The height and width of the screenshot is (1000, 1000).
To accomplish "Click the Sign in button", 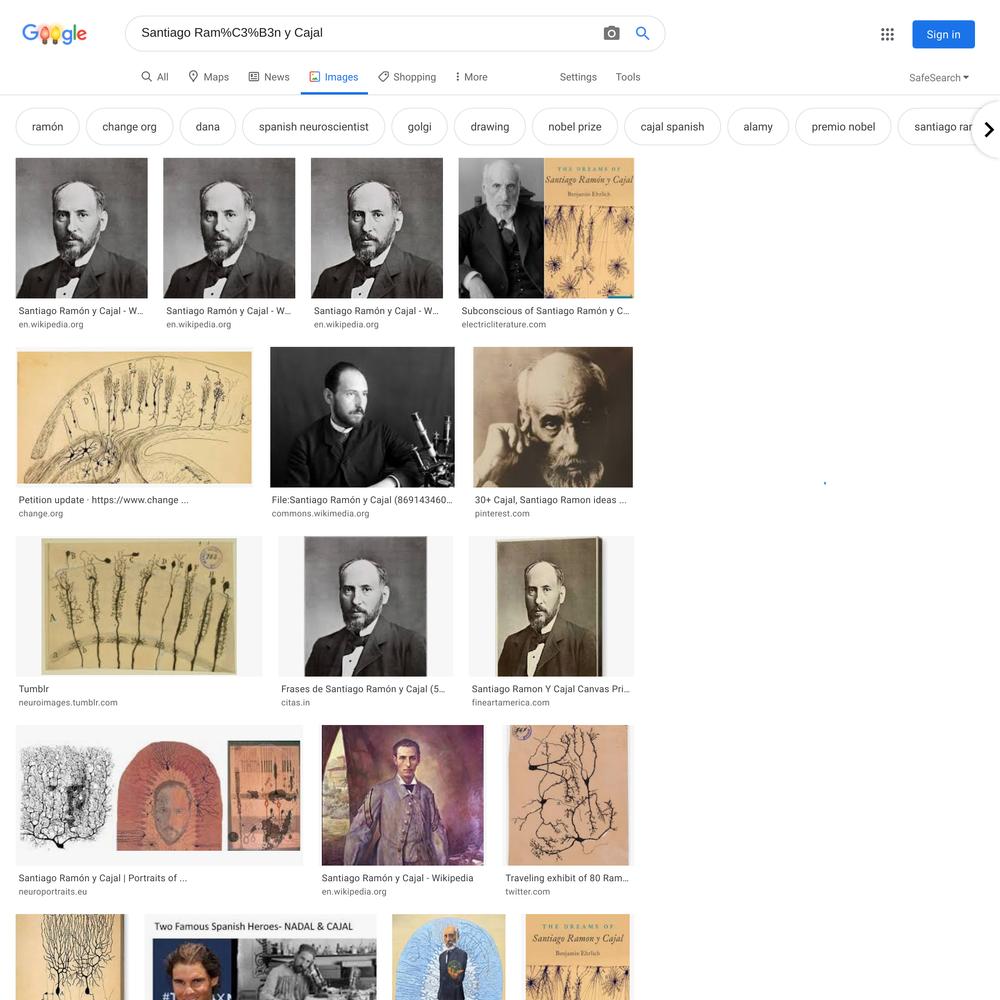I will point(943,34).
